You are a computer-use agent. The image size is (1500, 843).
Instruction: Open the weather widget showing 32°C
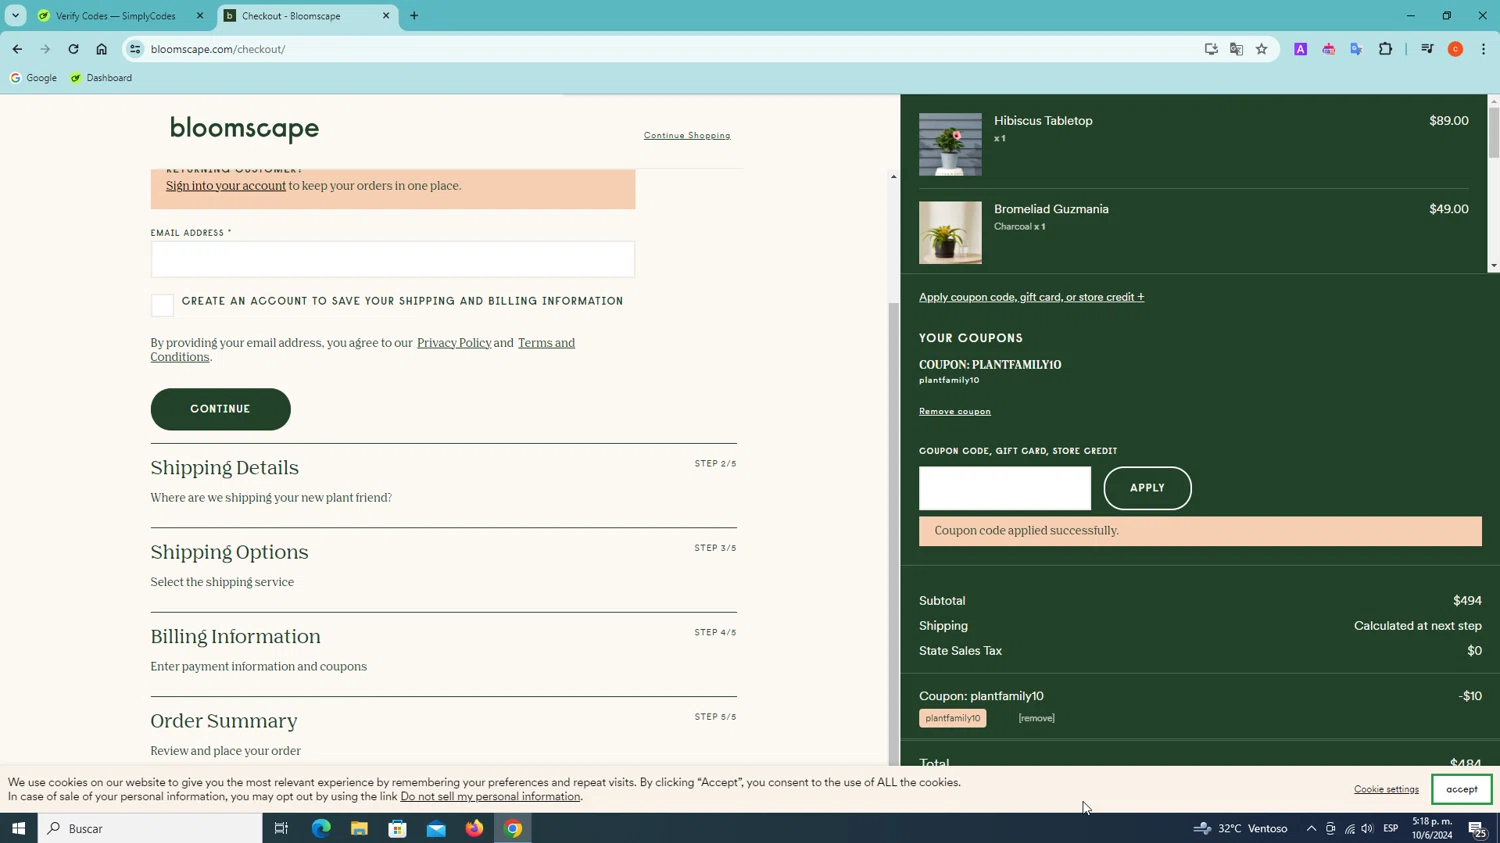1241,828
